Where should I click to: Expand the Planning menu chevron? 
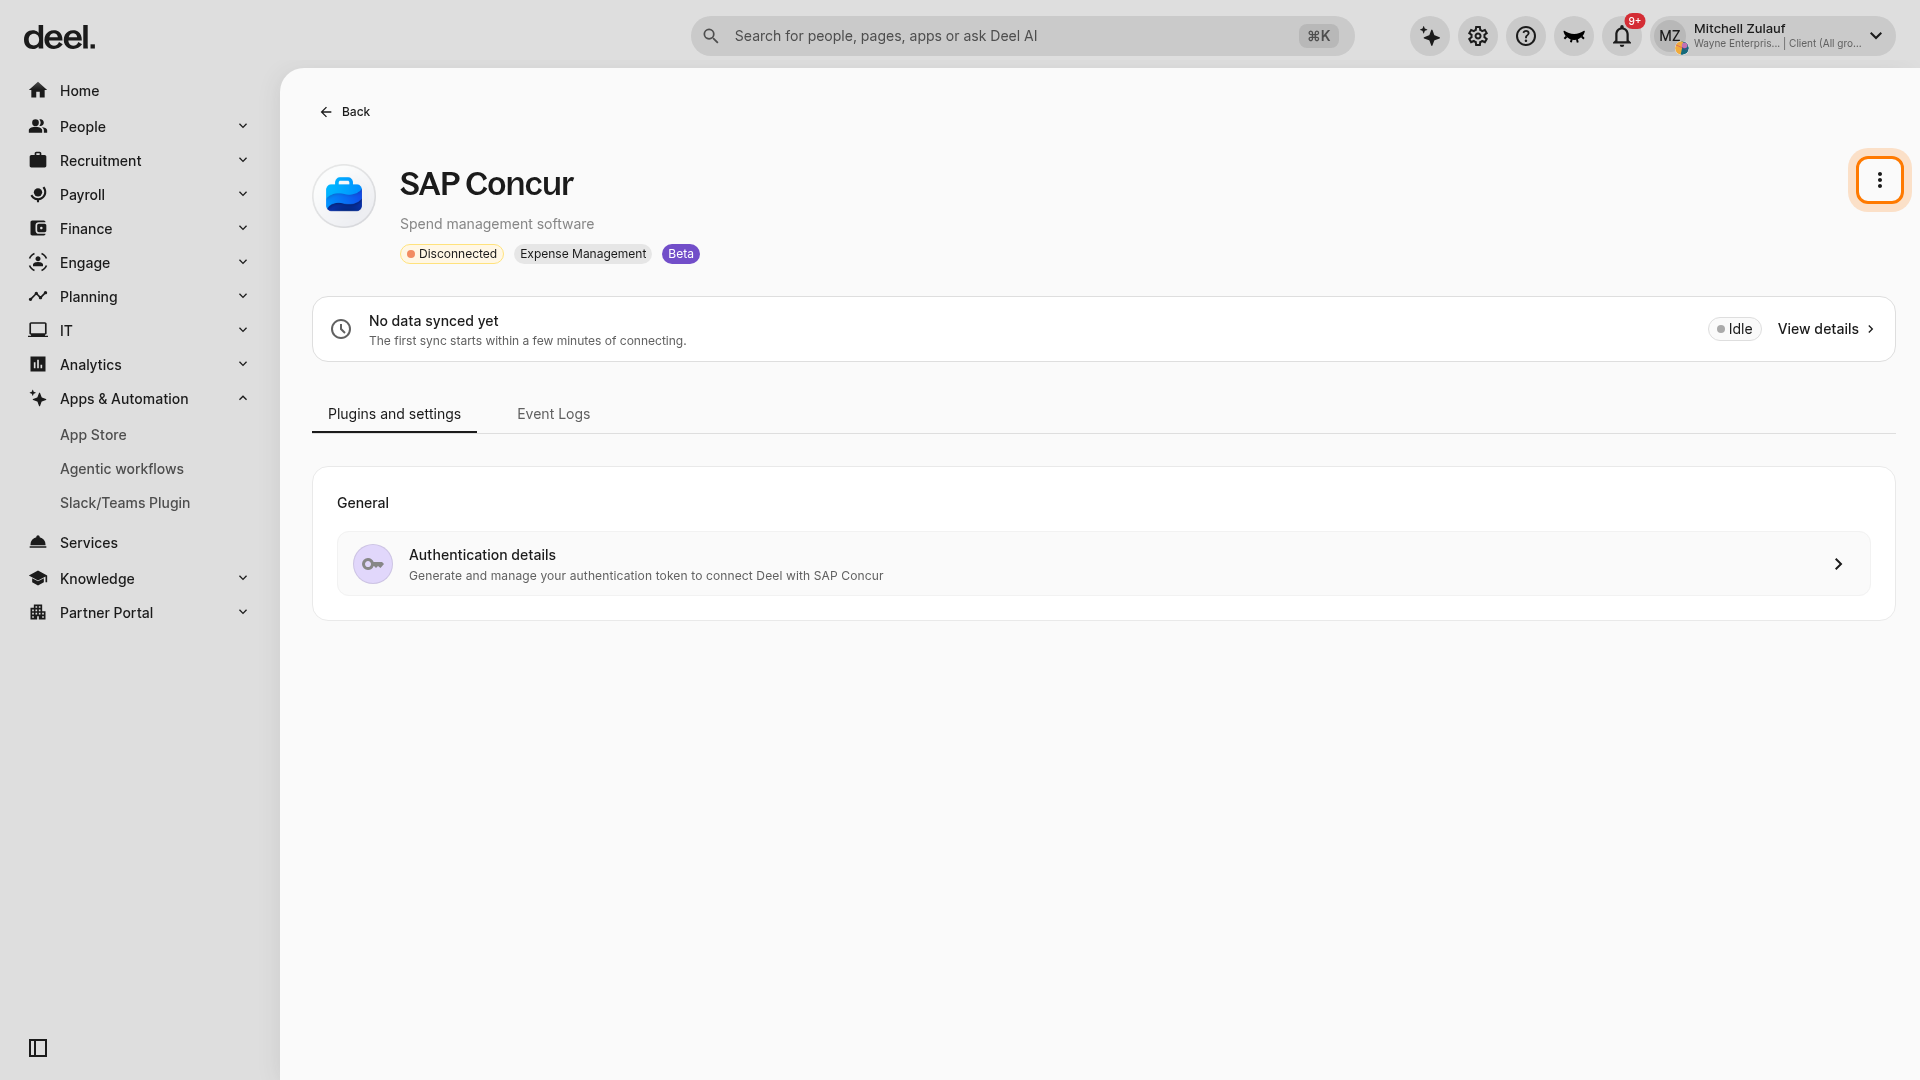click(x=243, y=296)
